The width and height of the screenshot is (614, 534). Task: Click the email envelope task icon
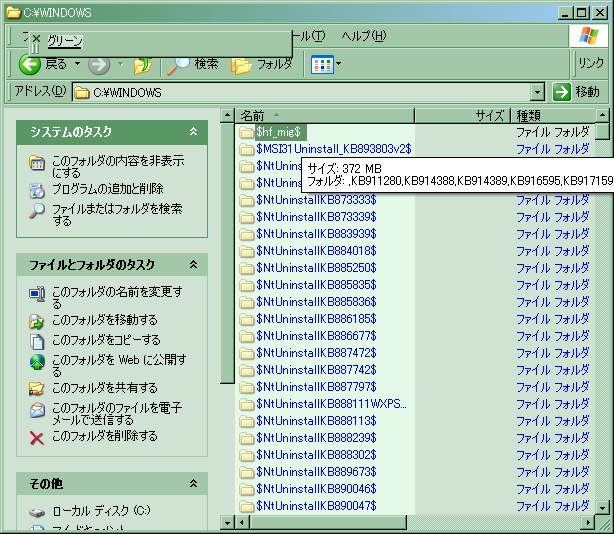coord(37,410)
